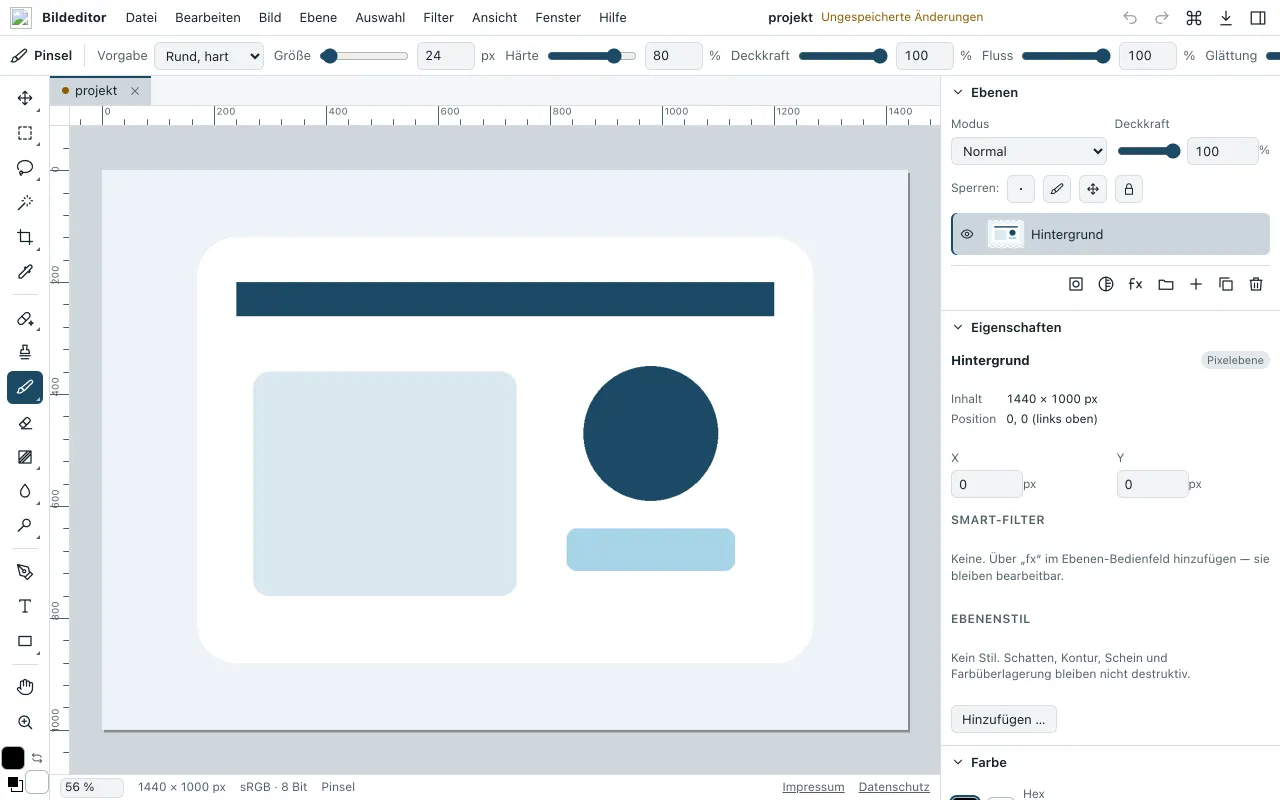Open the Datenschutz link
This screenshot has width=1280, height=800.
894,787
